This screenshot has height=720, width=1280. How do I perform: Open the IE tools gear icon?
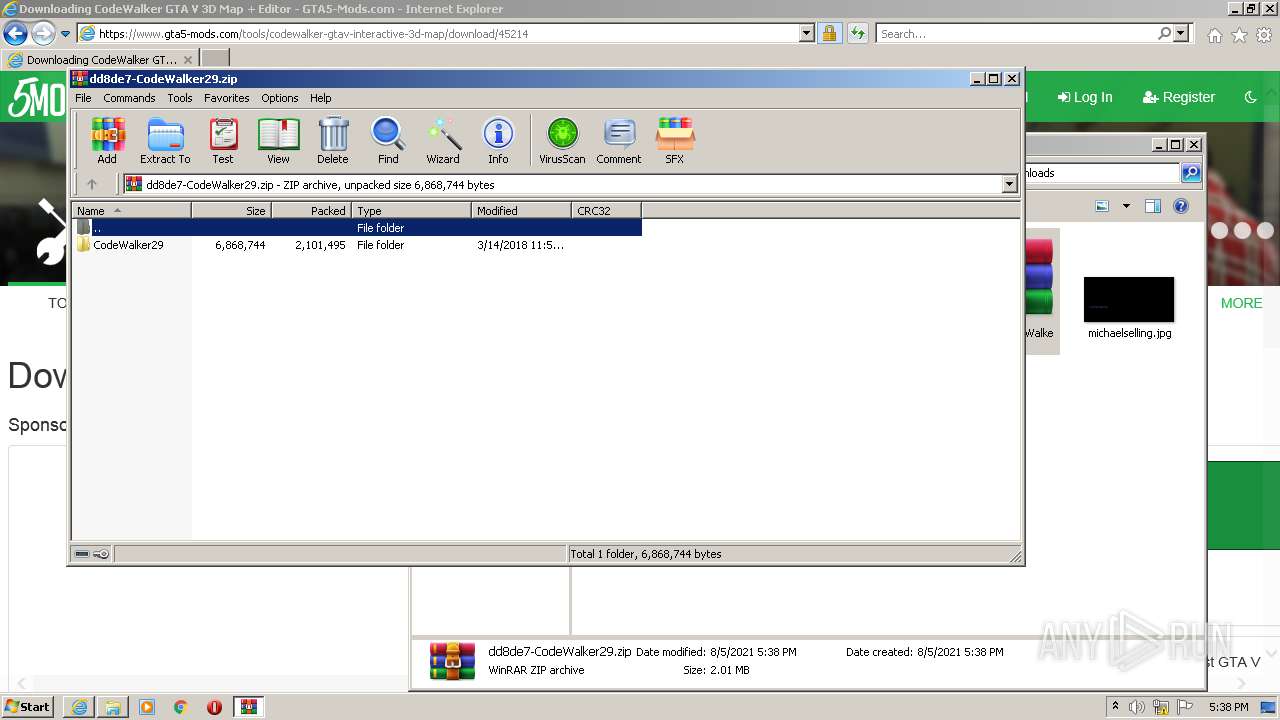1264,35
